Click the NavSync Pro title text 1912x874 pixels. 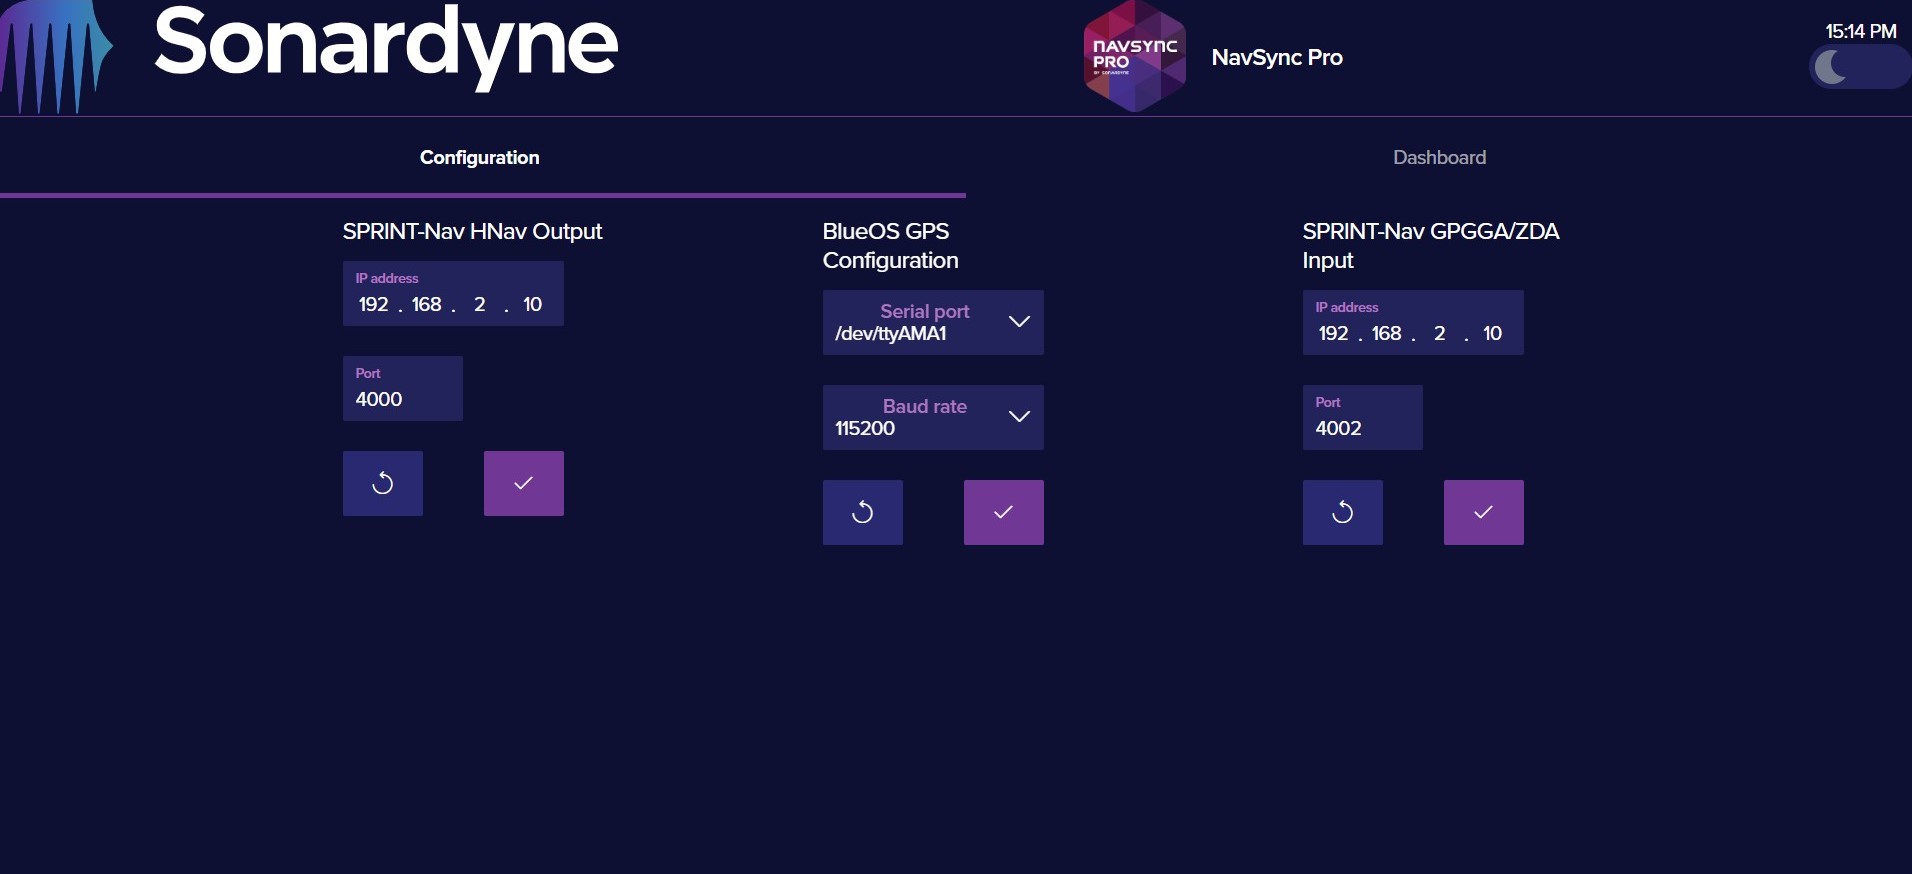1276,57
